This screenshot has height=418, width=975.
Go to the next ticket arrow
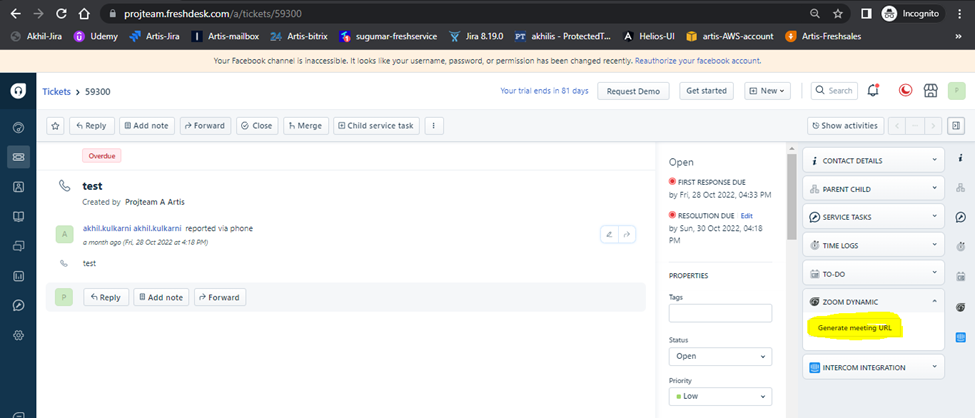(933, 126)
